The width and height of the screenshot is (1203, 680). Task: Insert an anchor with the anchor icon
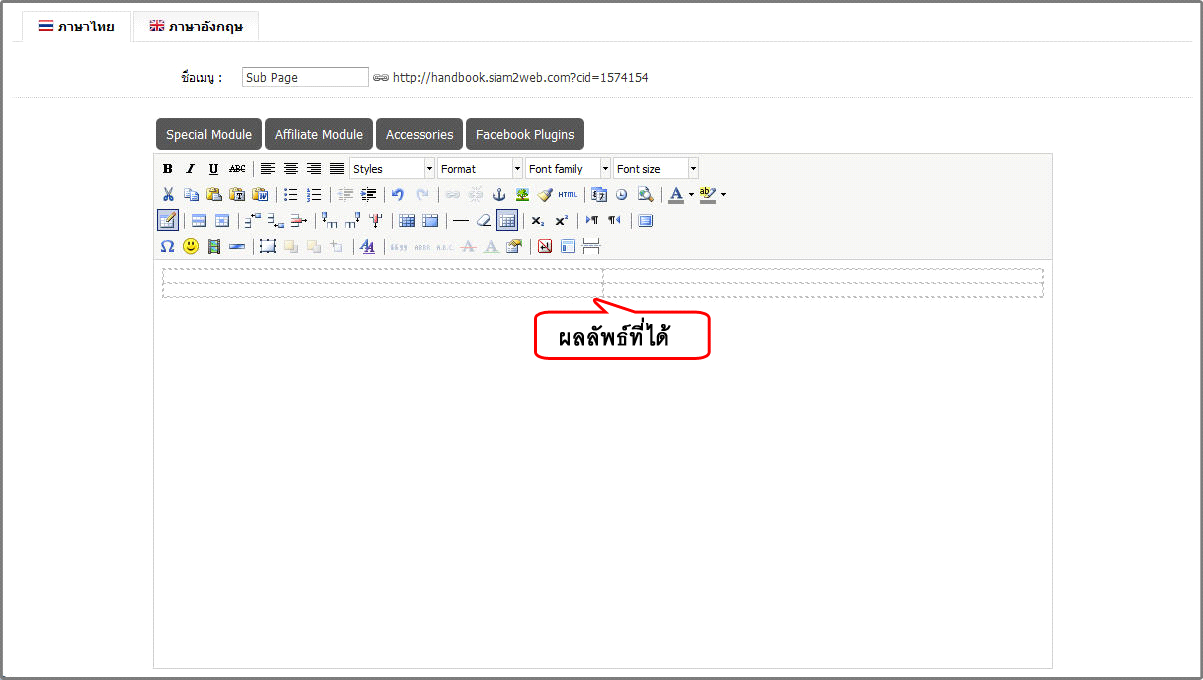(499, 195)
